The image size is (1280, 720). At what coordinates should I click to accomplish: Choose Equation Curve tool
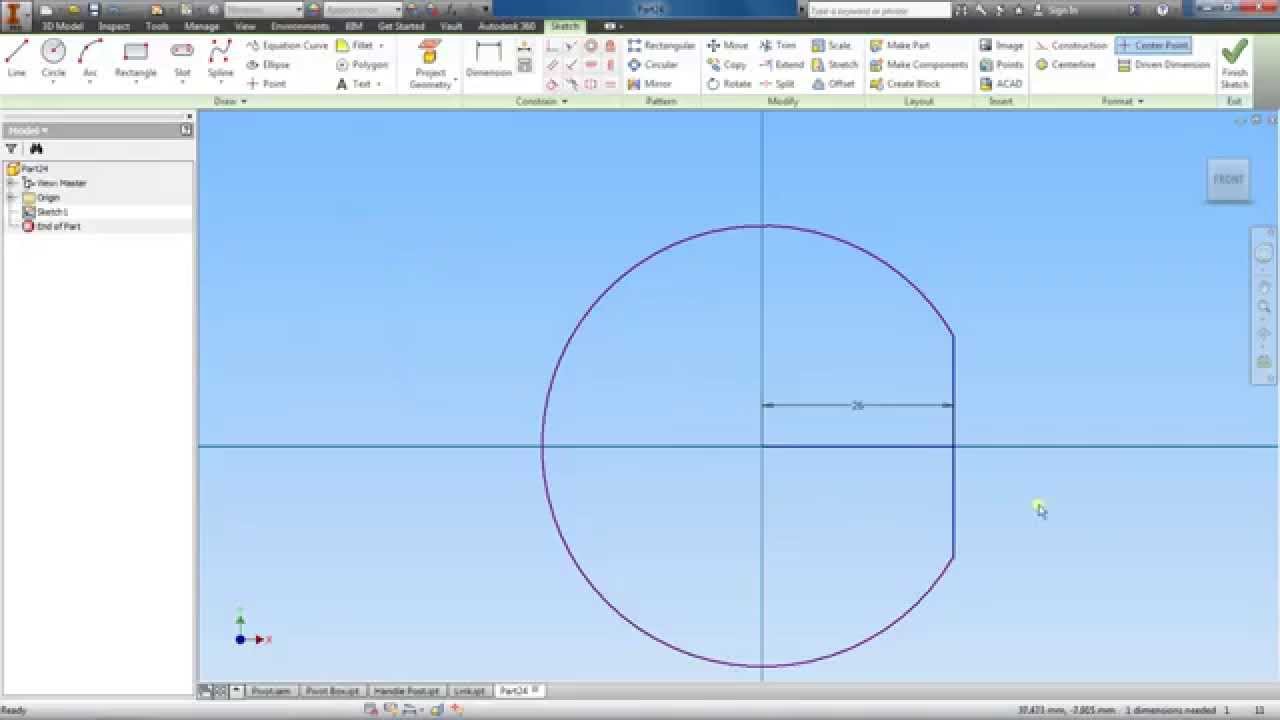point(287,45)
